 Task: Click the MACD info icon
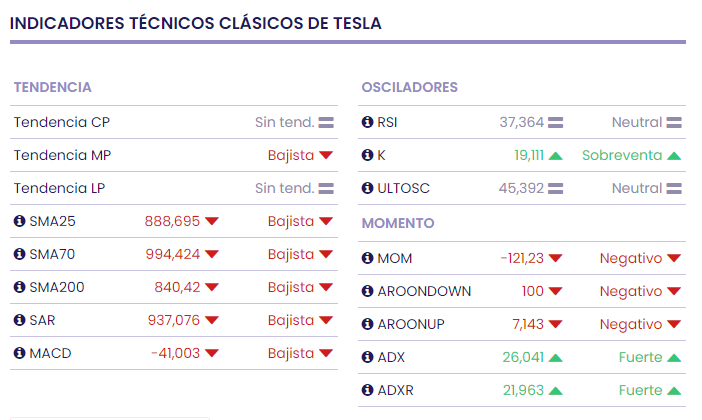(19, 353)
